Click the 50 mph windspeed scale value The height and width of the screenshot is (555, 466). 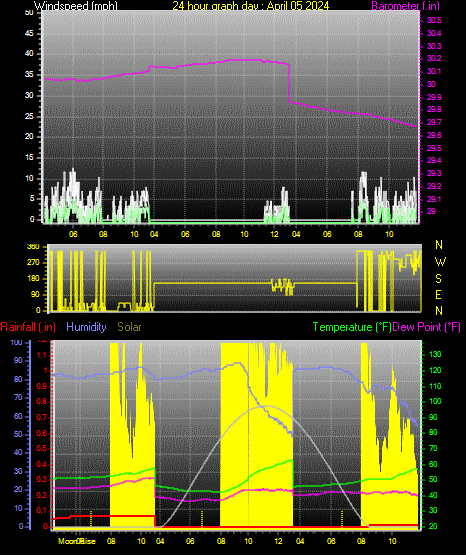tap(29, 12)
